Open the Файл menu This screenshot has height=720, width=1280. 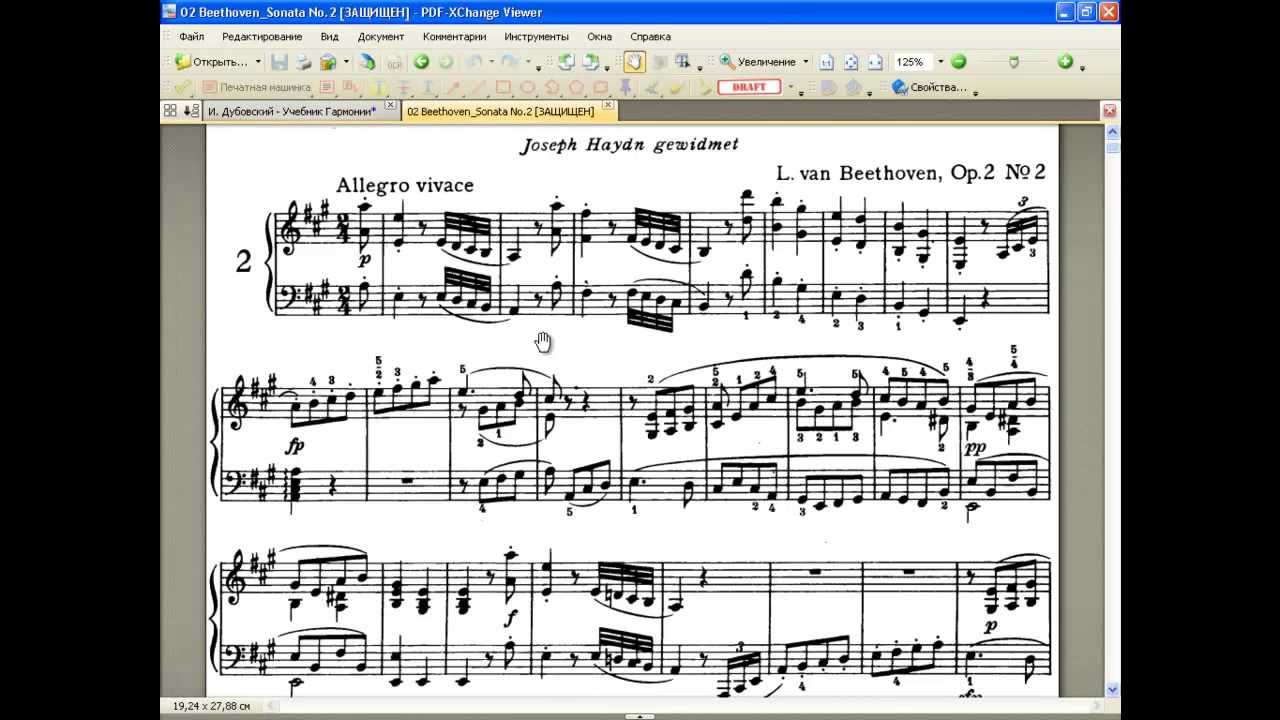[x=191, y=37]
